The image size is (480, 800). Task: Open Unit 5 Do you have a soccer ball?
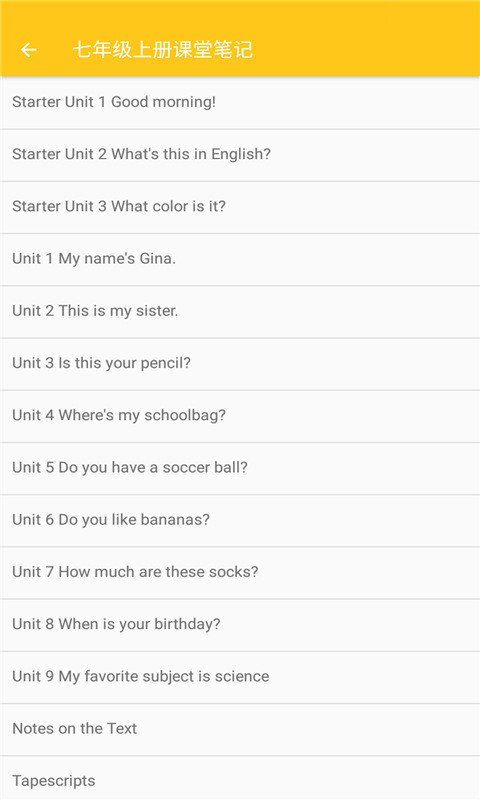(x=240, y=468)
